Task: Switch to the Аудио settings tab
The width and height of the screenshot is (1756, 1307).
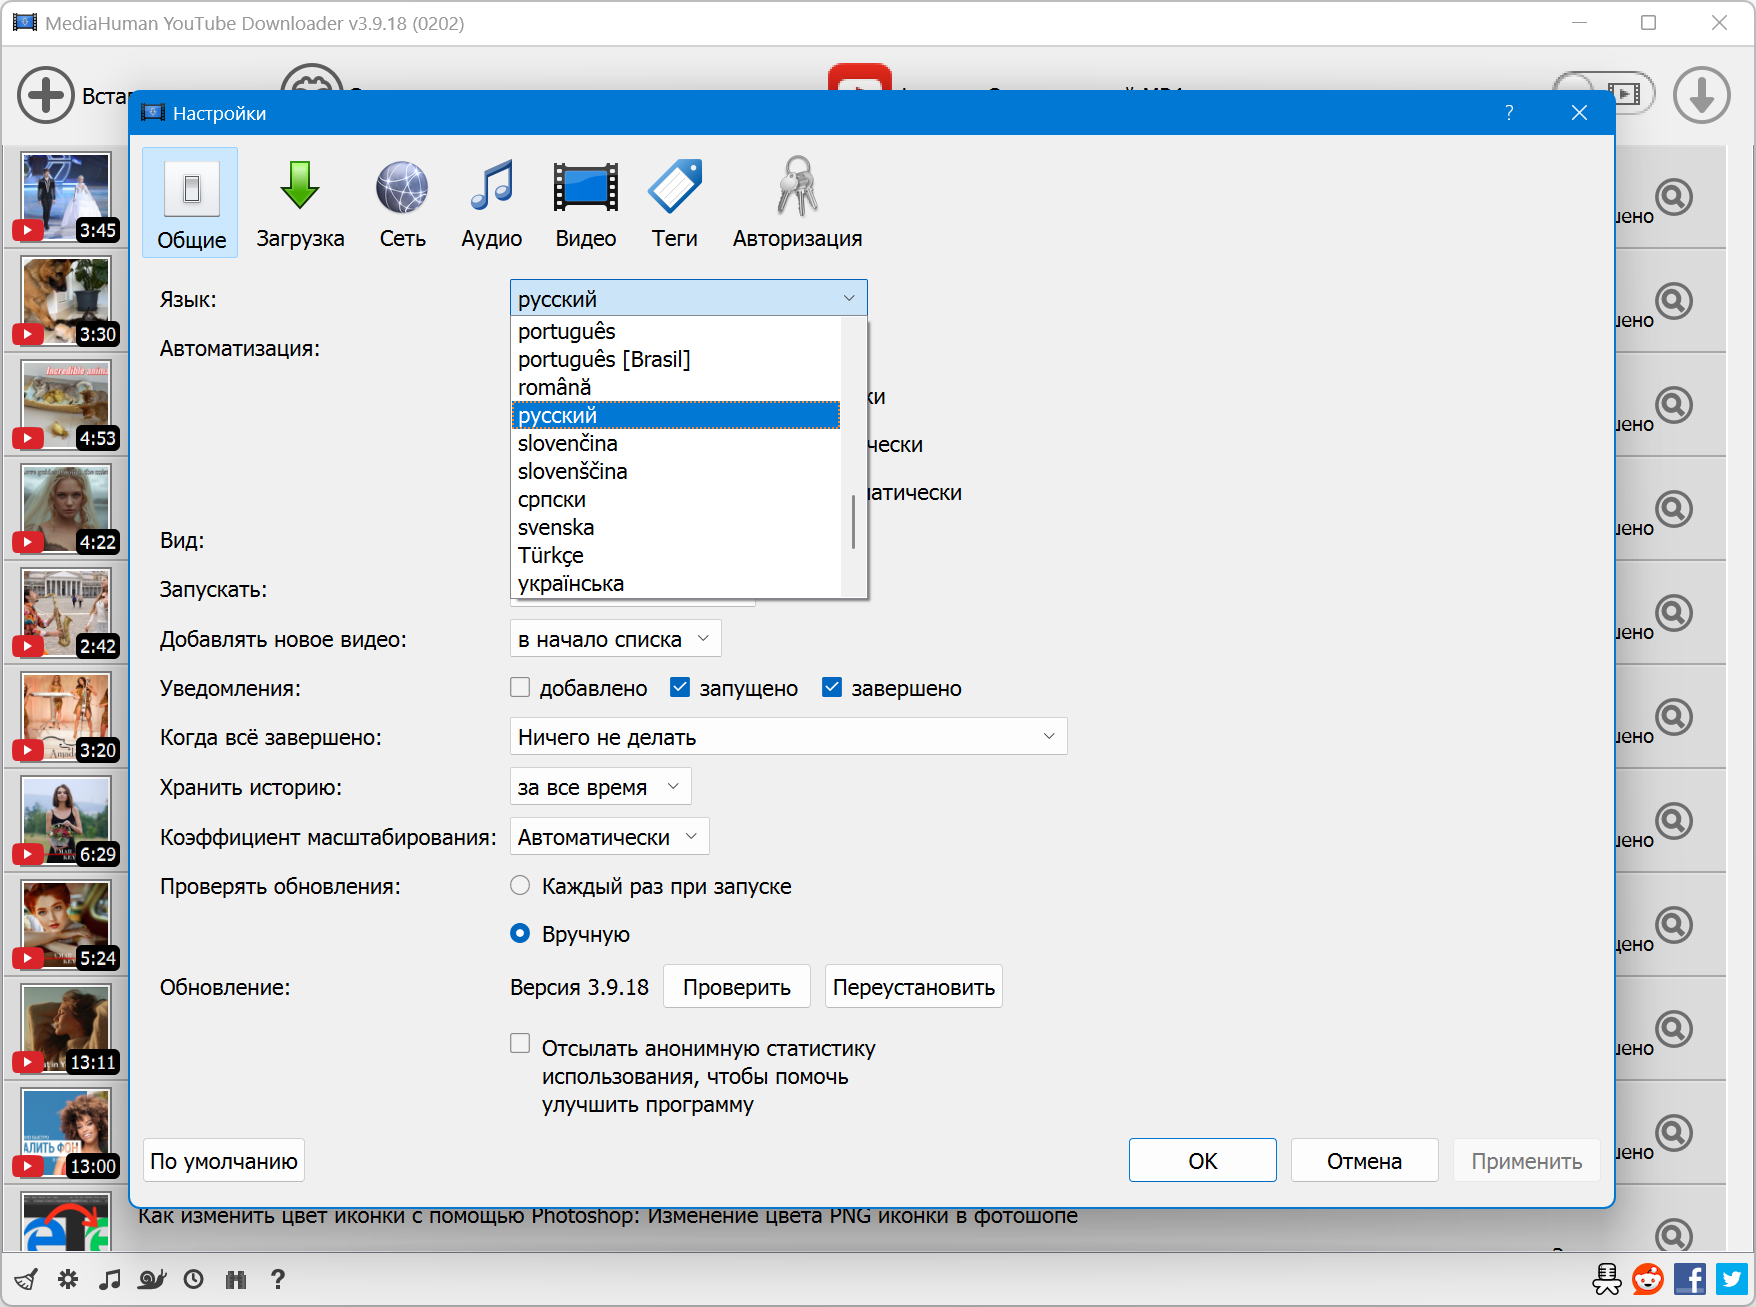Action: tap(491, 204)
